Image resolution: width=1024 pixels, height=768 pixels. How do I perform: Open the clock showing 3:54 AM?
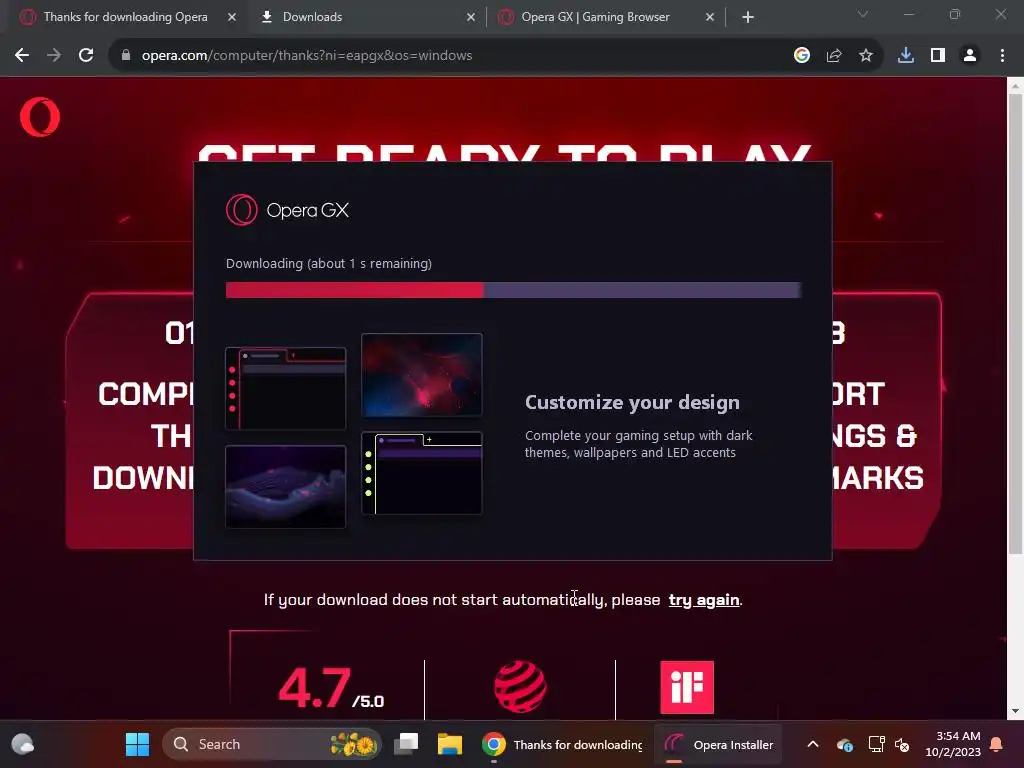tap(953, 744)
